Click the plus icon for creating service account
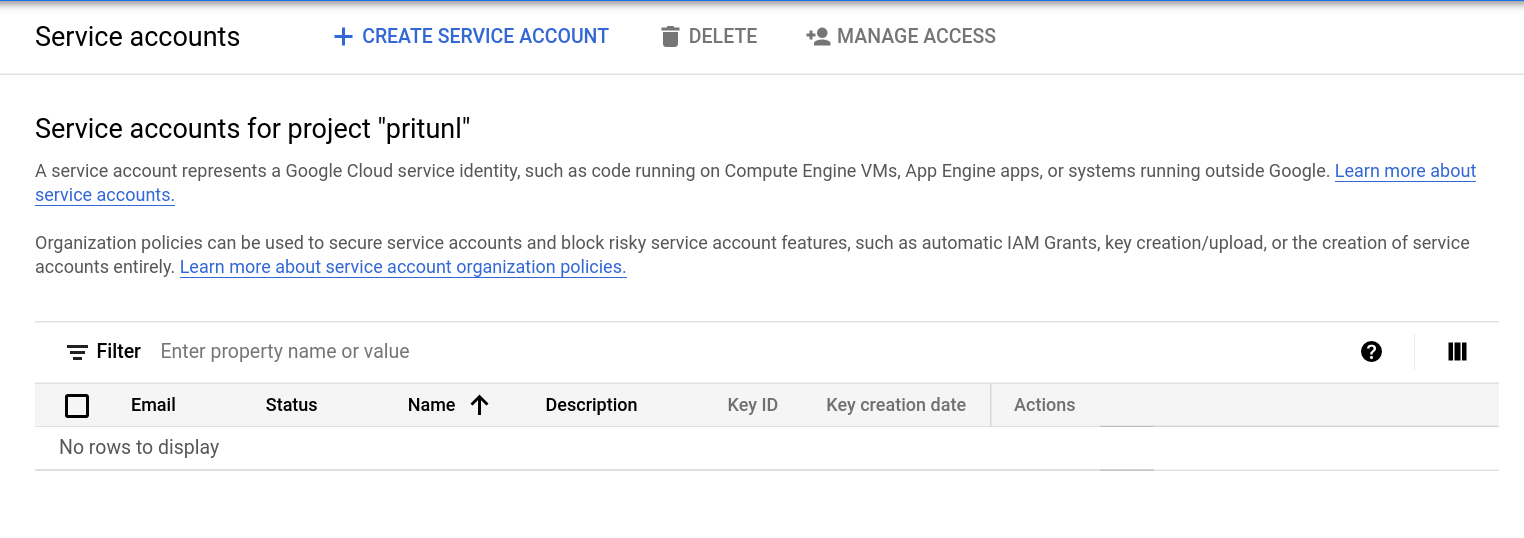 pyautogui.click(x=343, y=37)
